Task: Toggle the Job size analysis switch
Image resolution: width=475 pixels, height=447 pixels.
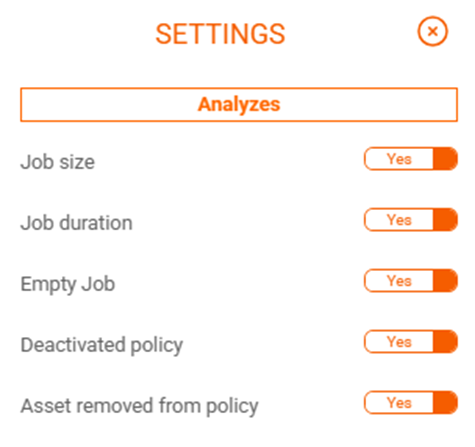Action: [x=411, y=159]
